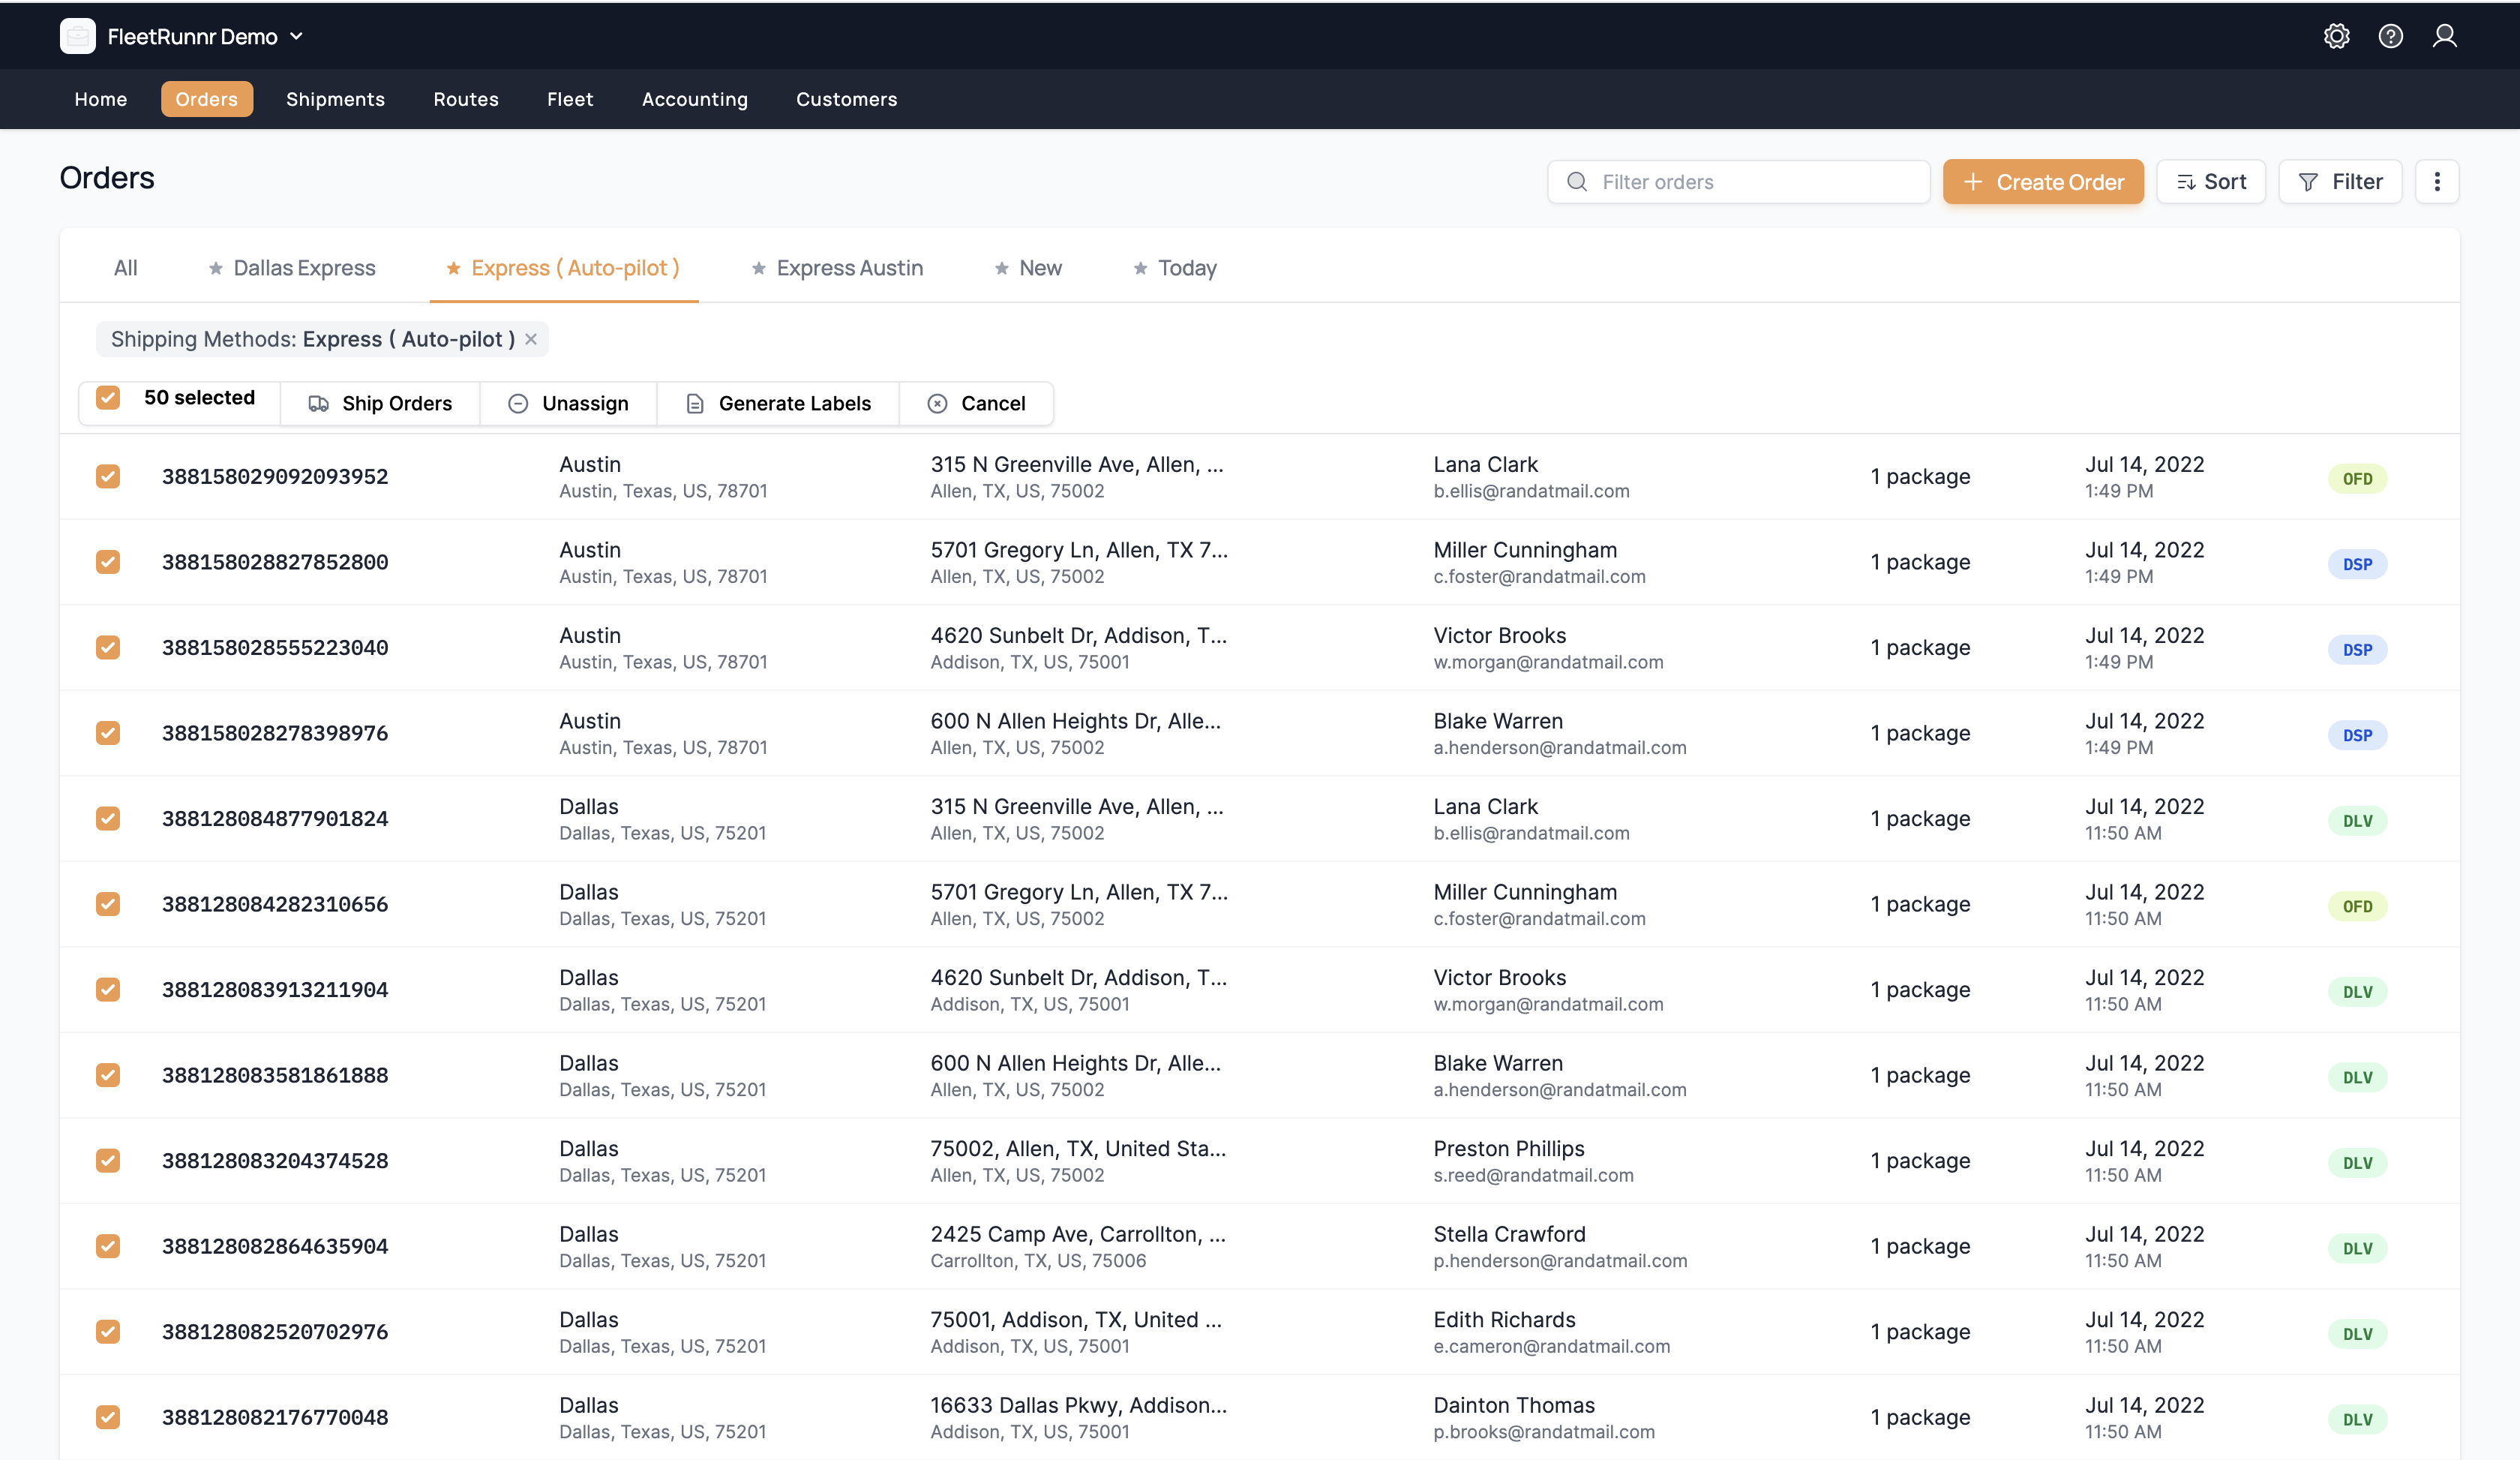Open the settings gear icon
Image resolution: width=2520 pixels, height=1460 pixels.
point(2336,36)
